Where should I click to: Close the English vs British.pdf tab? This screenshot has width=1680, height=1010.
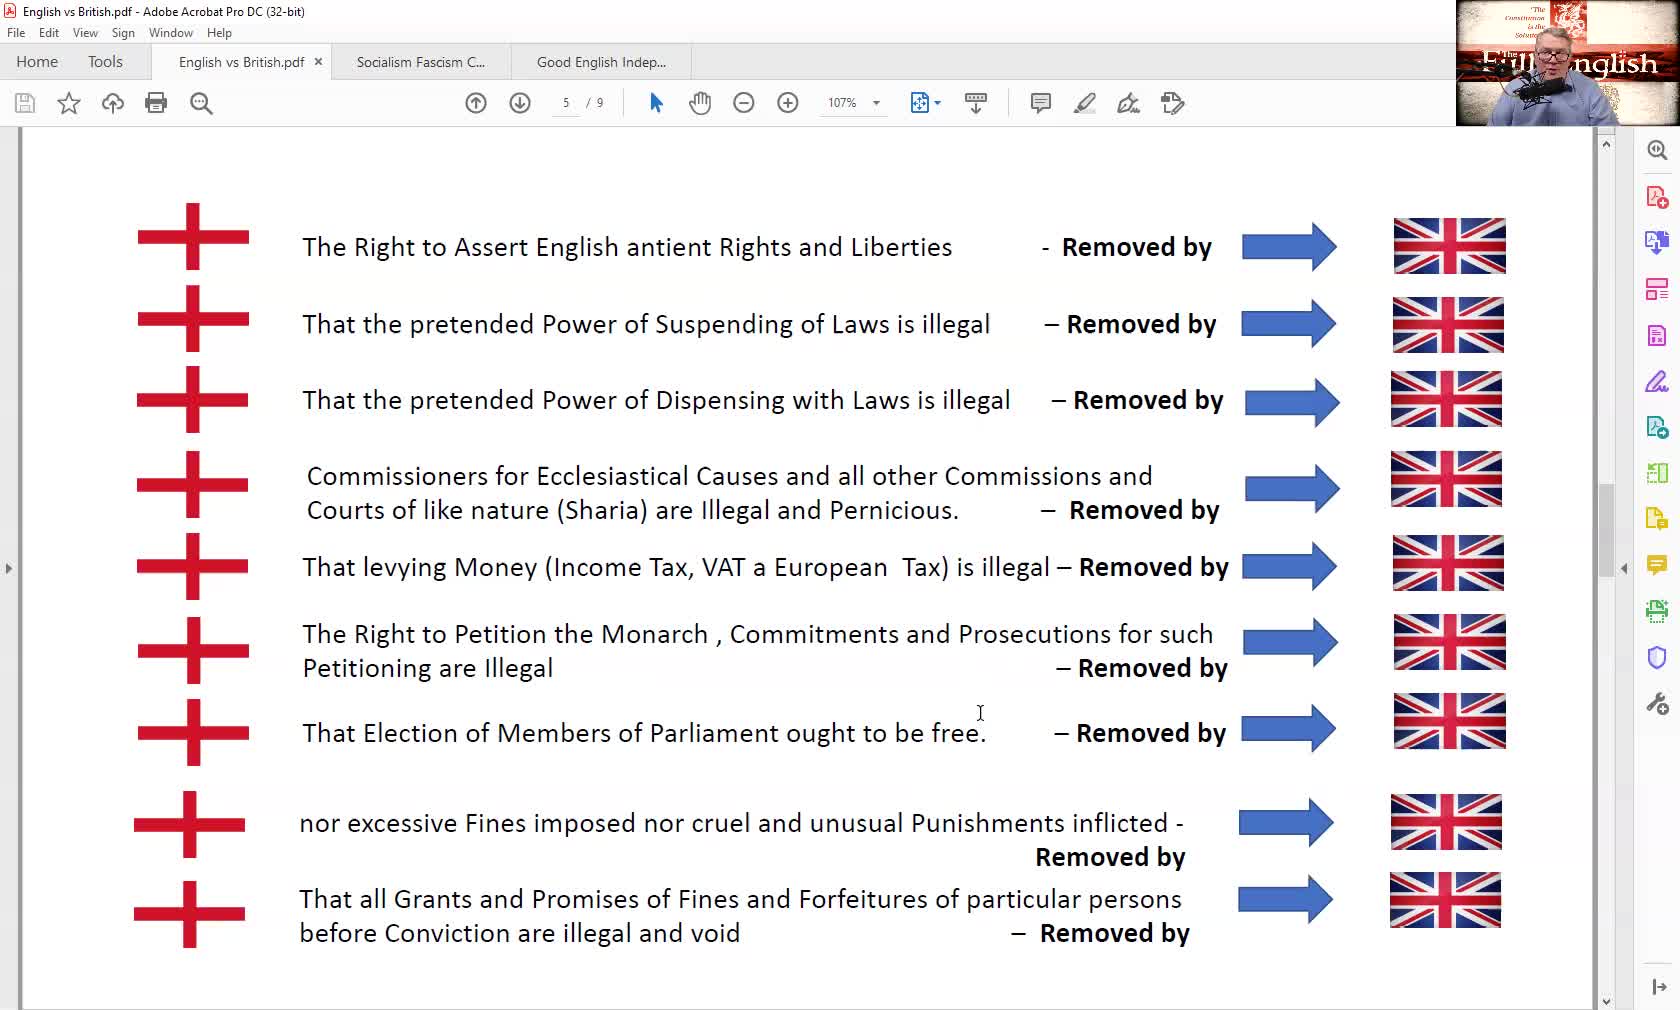pos(318,62)
